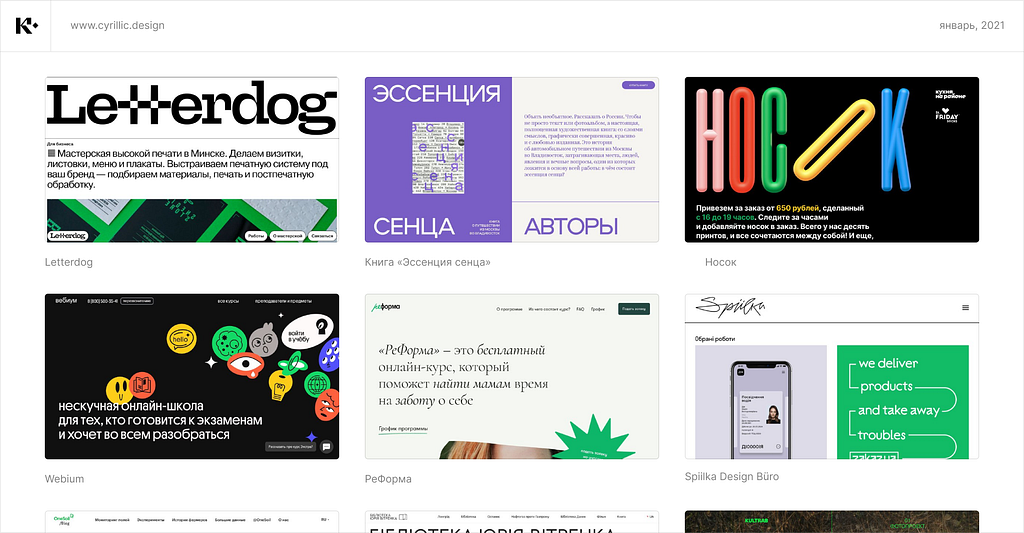Click the chat bubble icon in Webium preview
The width and height of the screenshot is (1024, 533).
327,447
